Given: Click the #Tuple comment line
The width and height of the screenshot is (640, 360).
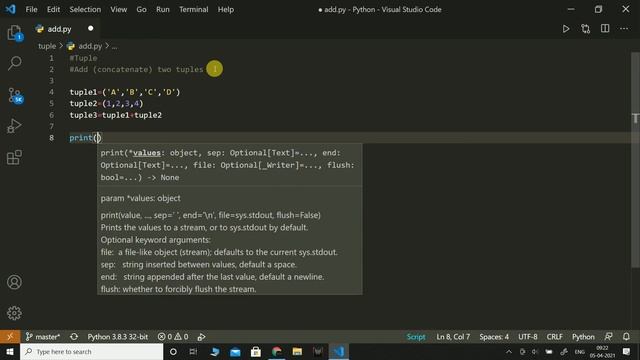Looking at the screenshot, I should [x=83, y=58].
